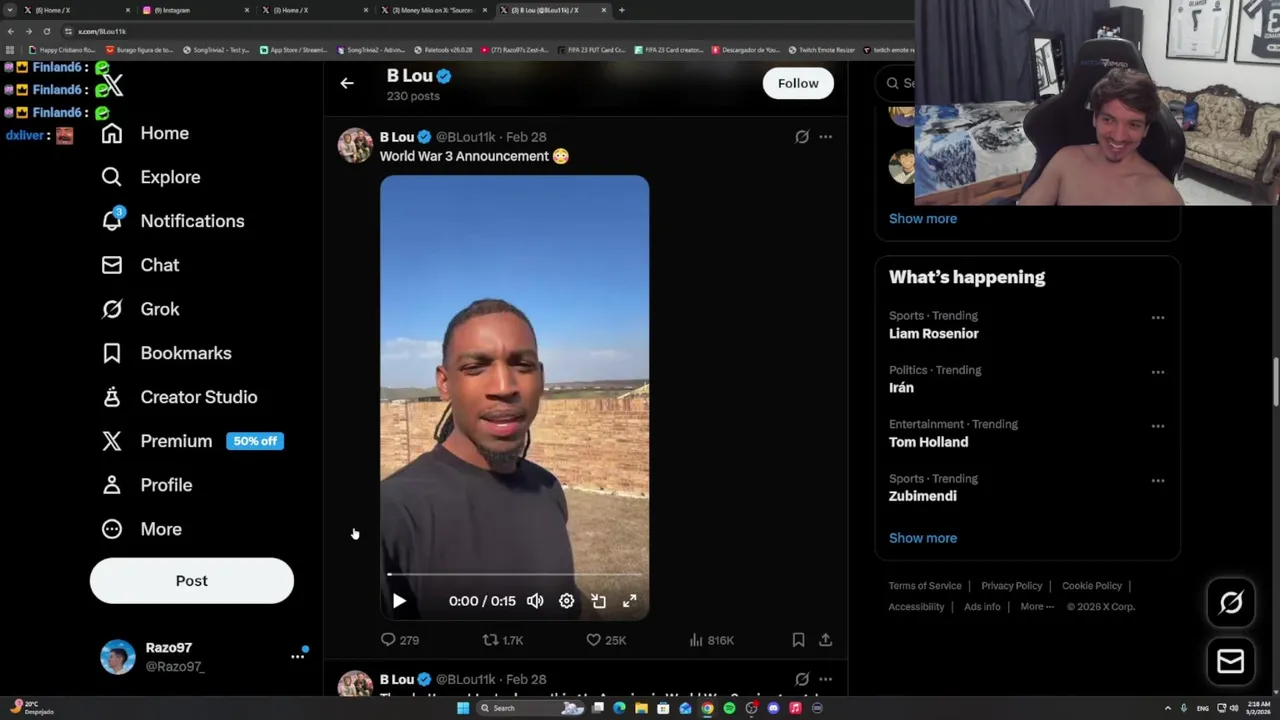Open floating messages envelope button
Viewport: 1280px width, 720px height.
coord(1231,661)
